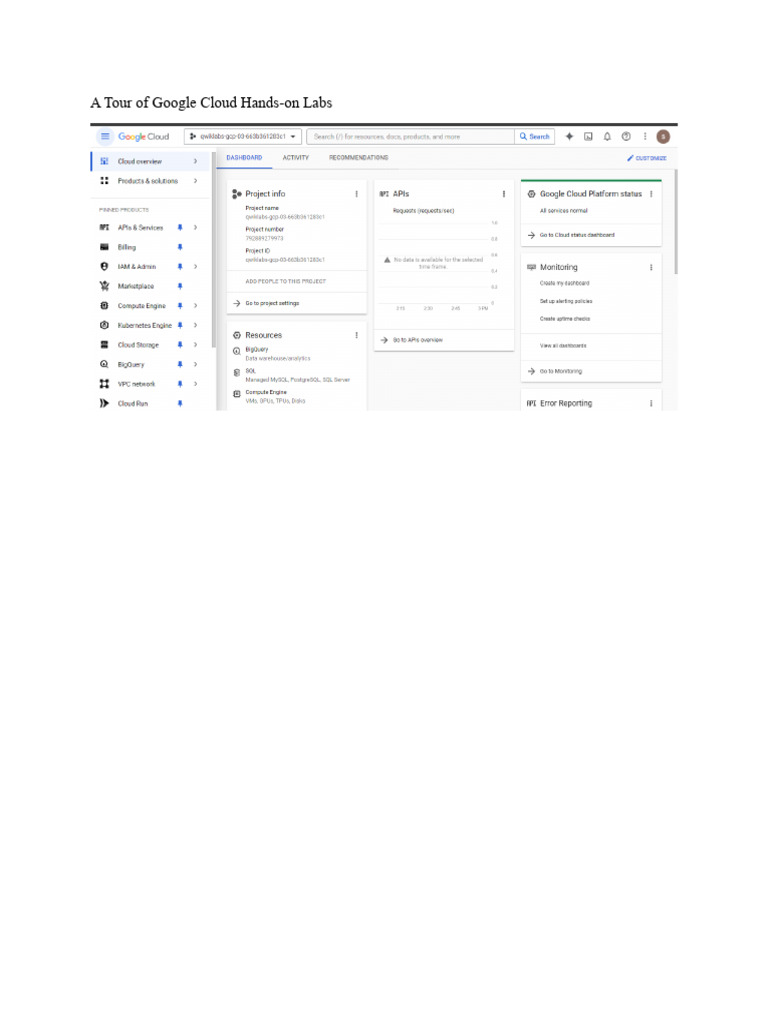This screenshot has width=768, height=1024.
Task: Expand Products & solutions submenu chevron
Action: pos(195,181)
